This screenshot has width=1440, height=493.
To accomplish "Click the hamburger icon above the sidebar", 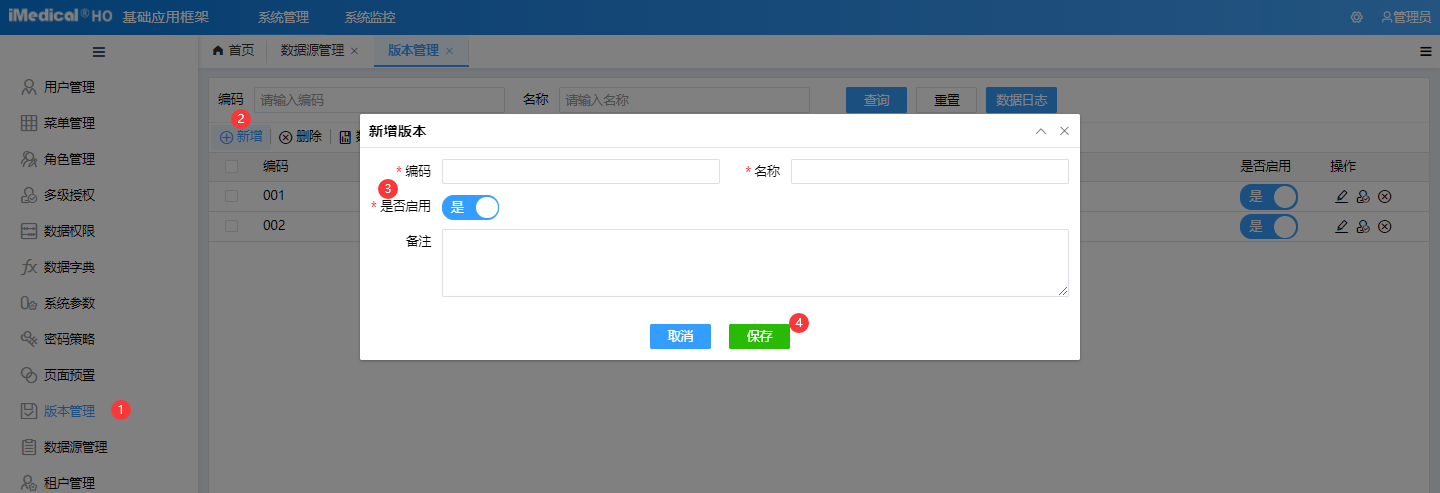I will [99, 52].
